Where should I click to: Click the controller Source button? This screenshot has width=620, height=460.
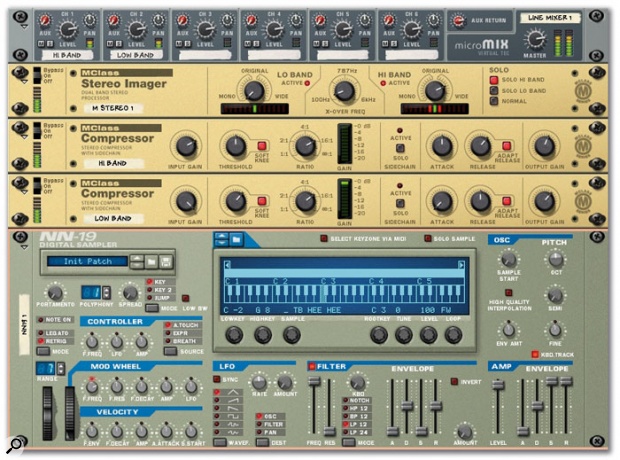pos(171,351)
